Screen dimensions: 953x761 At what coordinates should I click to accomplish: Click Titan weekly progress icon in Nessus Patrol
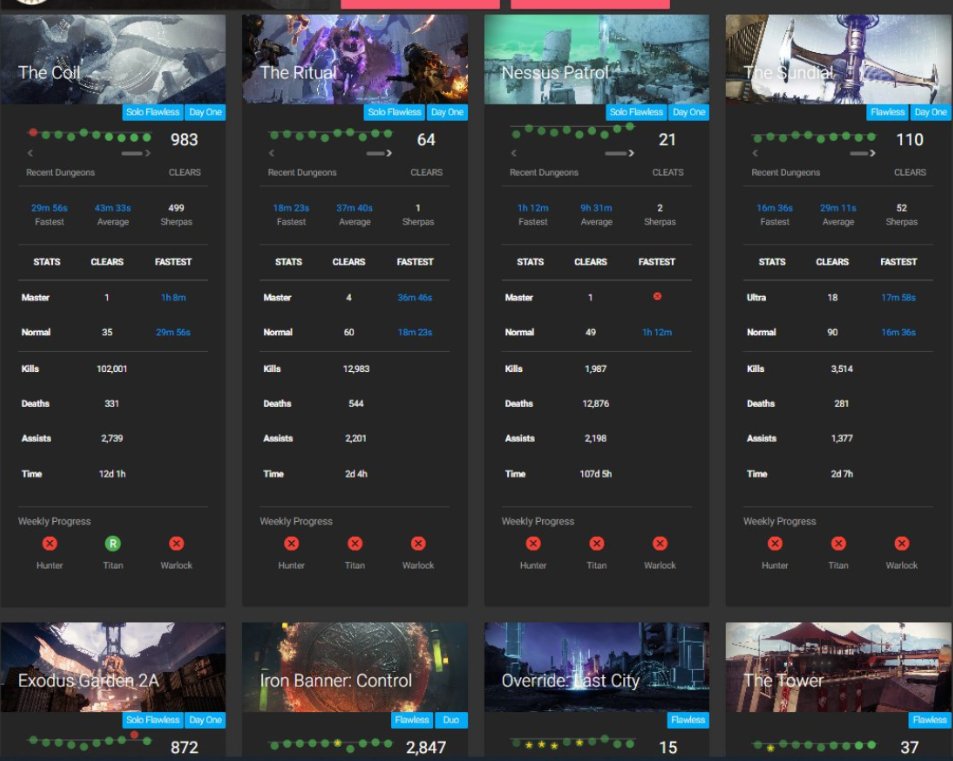tap(597, 543)
